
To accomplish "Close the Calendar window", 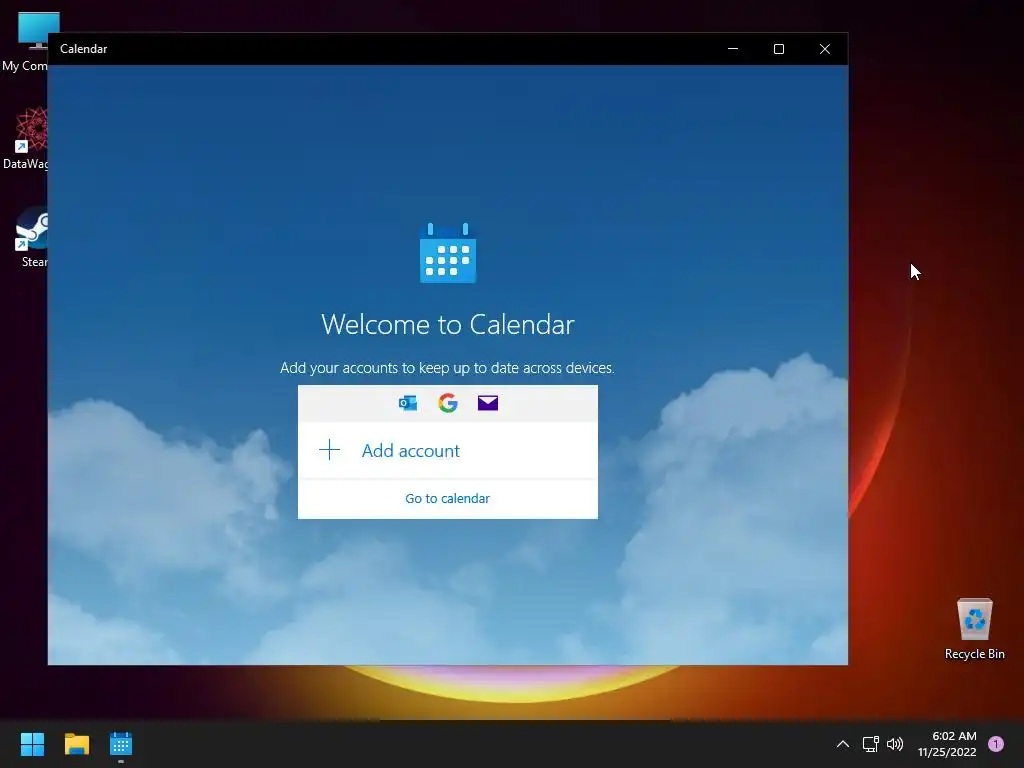I will pyautogui.click(x=825, y=49).
